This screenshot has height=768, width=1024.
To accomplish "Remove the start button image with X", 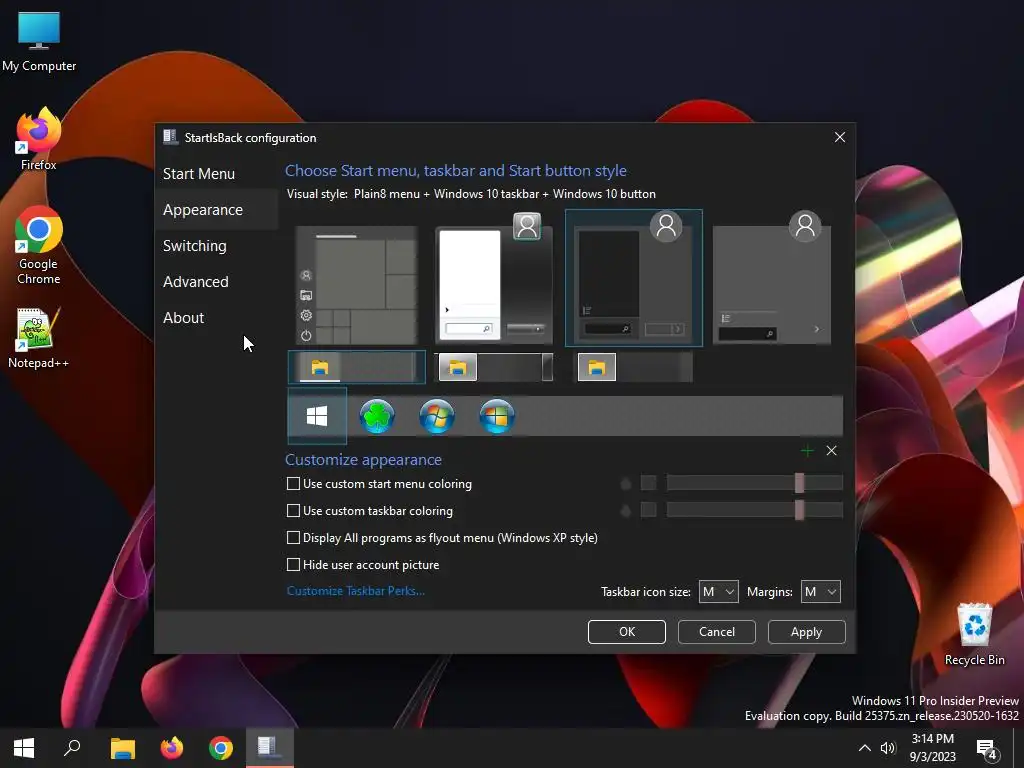I will coord(831,451).
